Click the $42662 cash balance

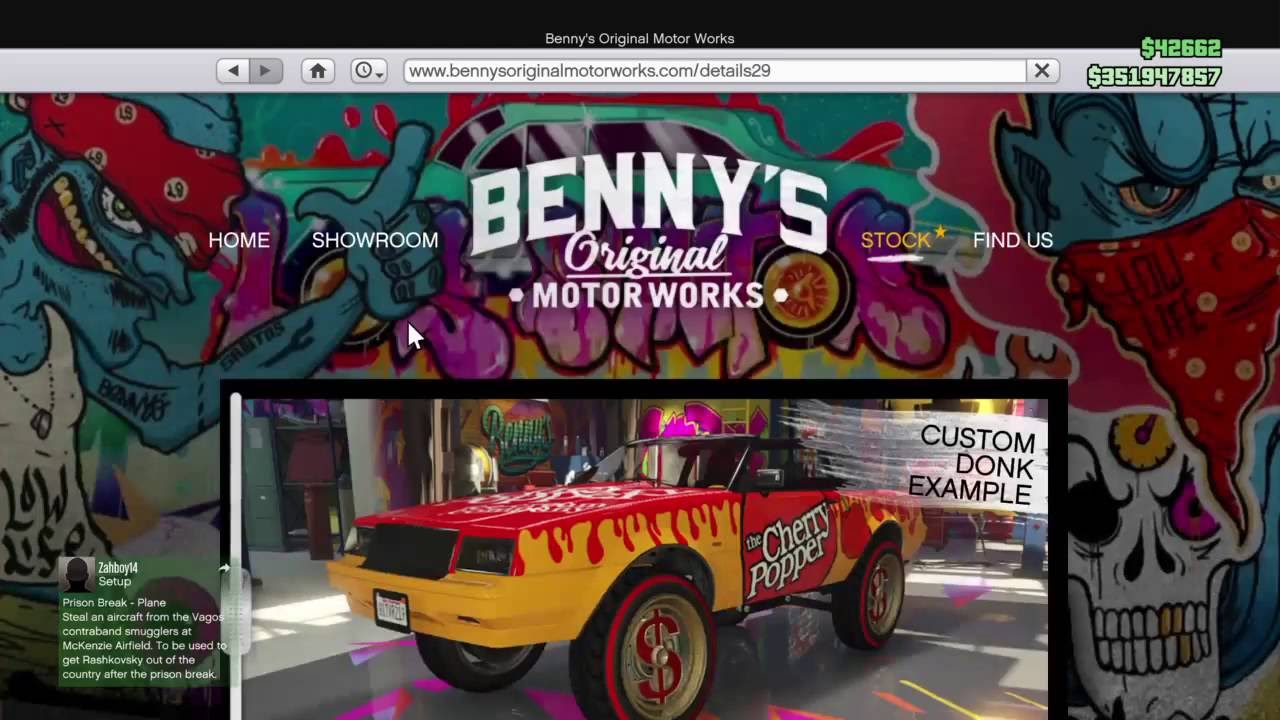pos(1180,48)
